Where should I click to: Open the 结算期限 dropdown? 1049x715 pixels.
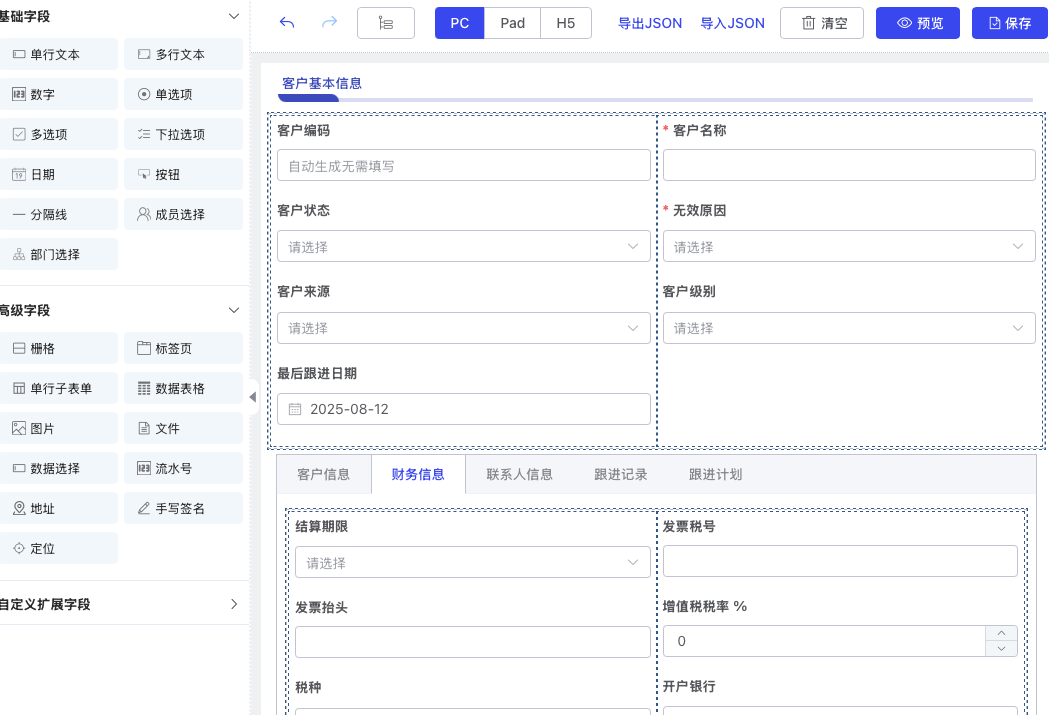(473, 563)
